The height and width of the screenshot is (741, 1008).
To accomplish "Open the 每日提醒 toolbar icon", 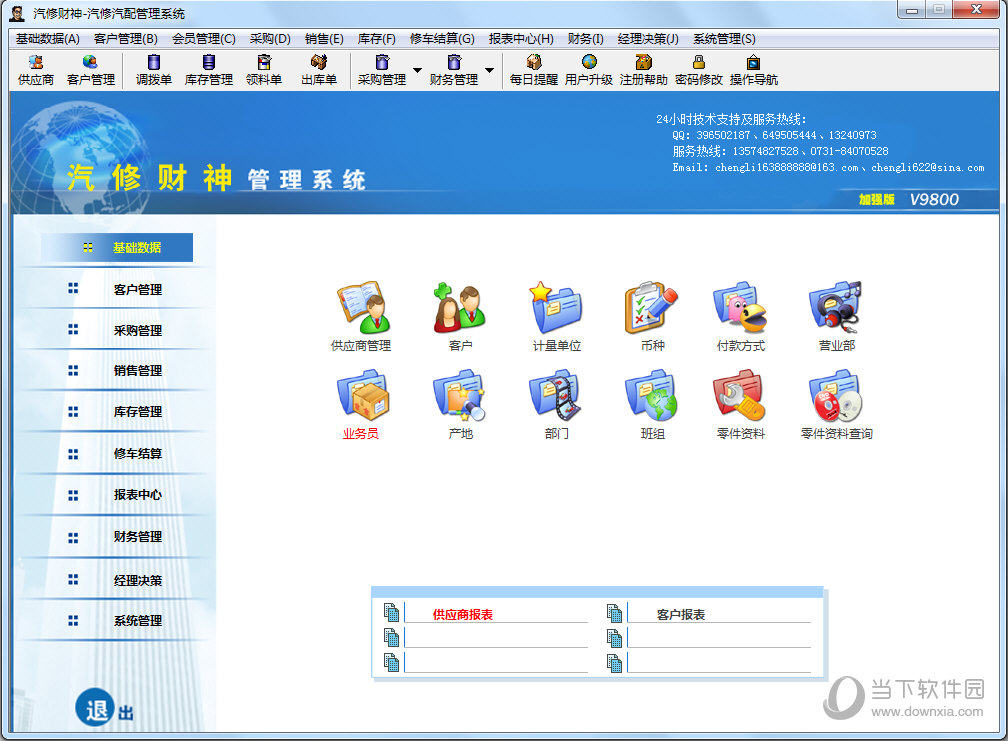I will [534, 70].
